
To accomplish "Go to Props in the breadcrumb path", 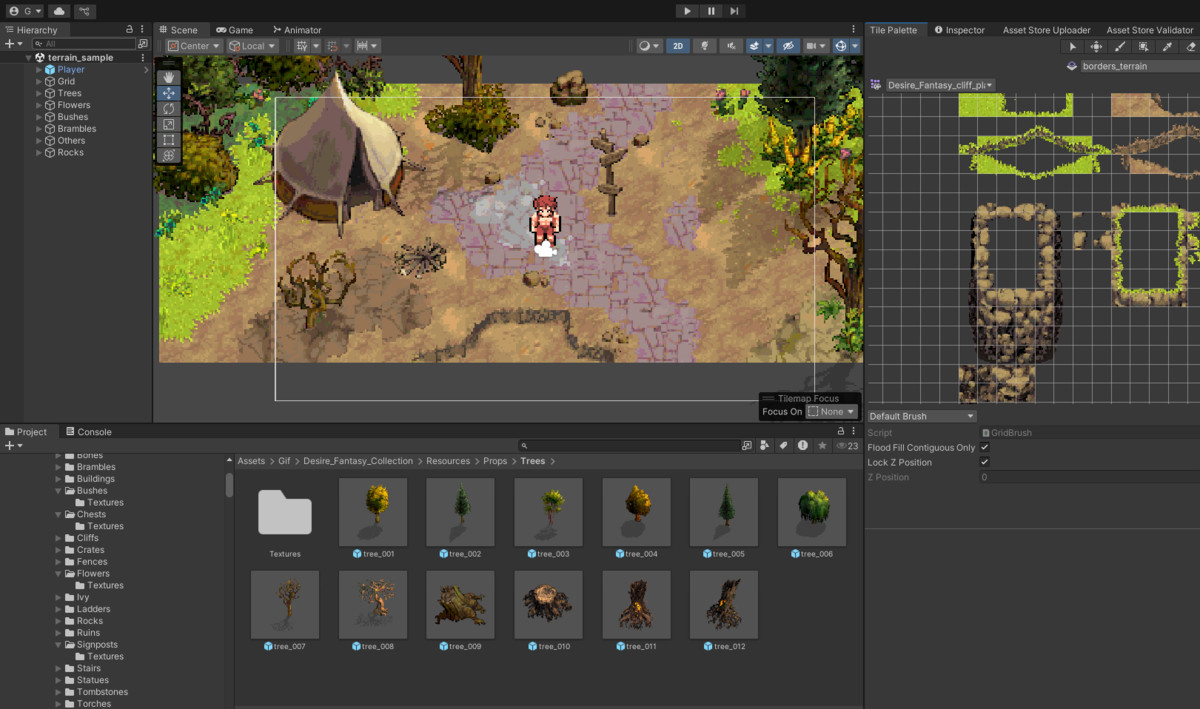I will [495, 461].
